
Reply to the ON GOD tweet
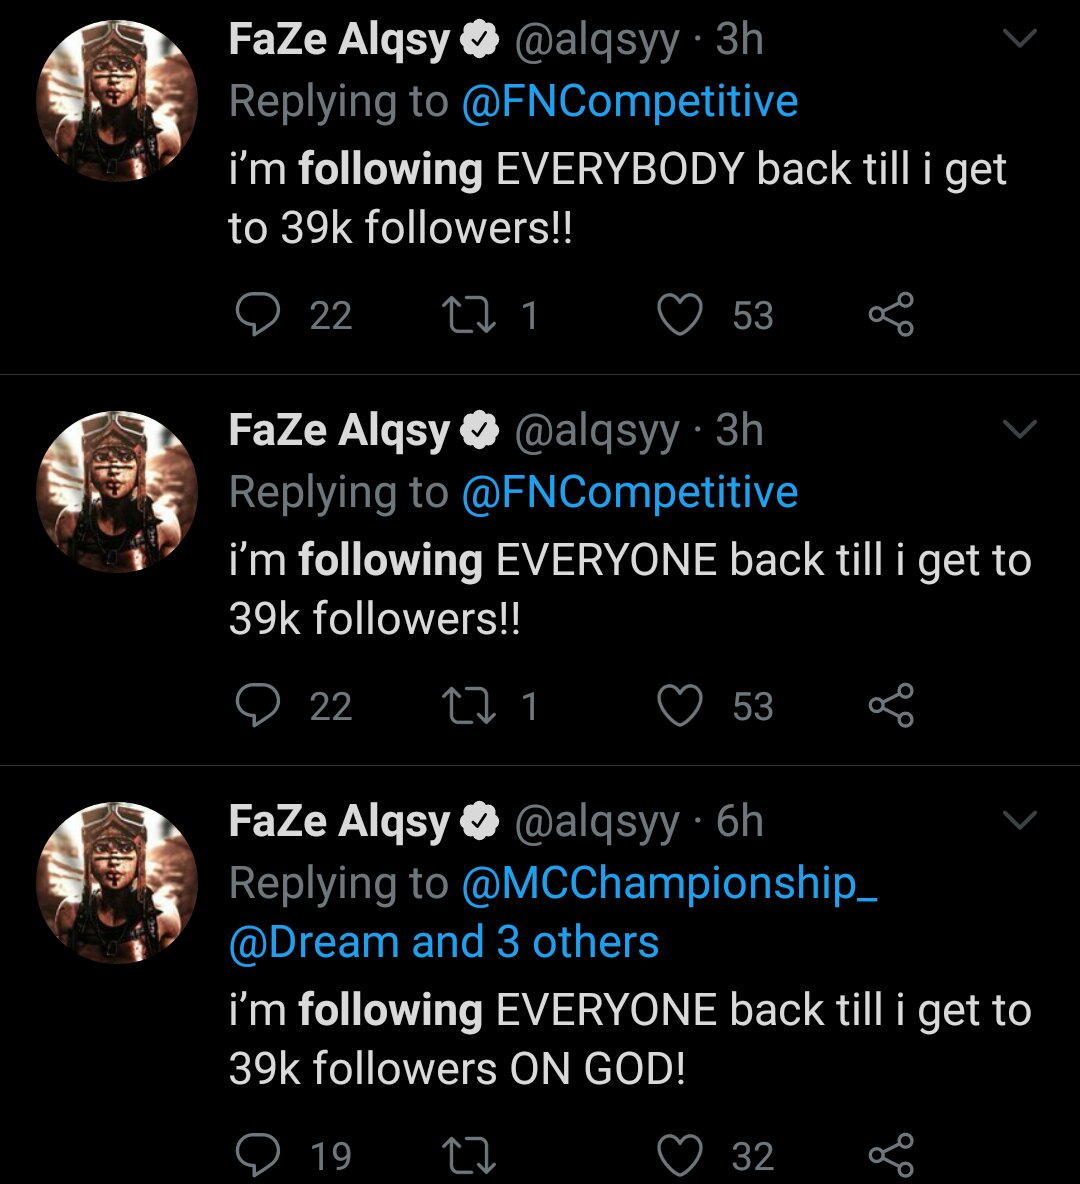tap(258, 1156)
